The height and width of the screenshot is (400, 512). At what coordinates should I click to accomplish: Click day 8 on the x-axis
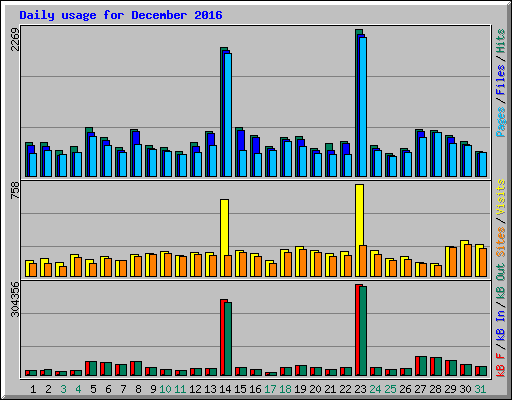coord(138,389)
